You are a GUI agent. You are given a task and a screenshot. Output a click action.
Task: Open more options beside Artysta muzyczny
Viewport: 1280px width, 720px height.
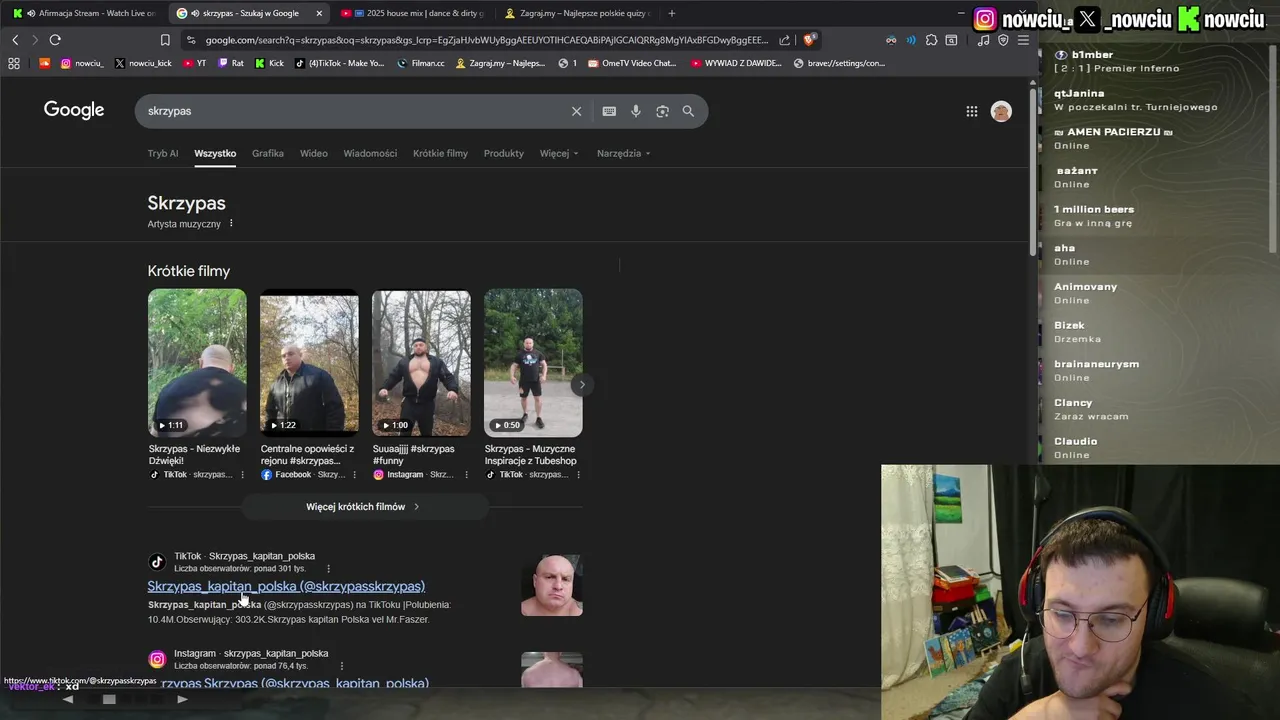click(231, 224)
